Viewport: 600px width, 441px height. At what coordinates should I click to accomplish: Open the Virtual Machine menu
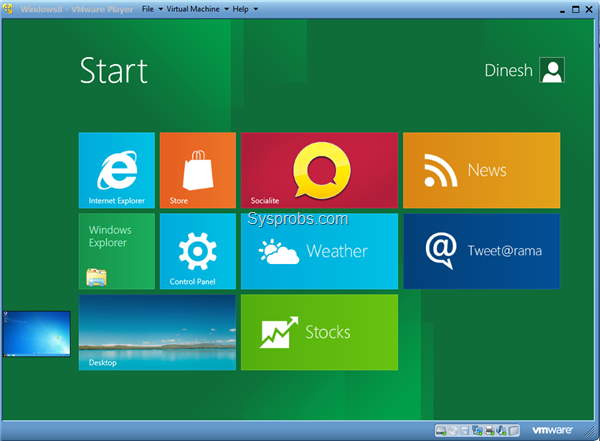point(193,9)
